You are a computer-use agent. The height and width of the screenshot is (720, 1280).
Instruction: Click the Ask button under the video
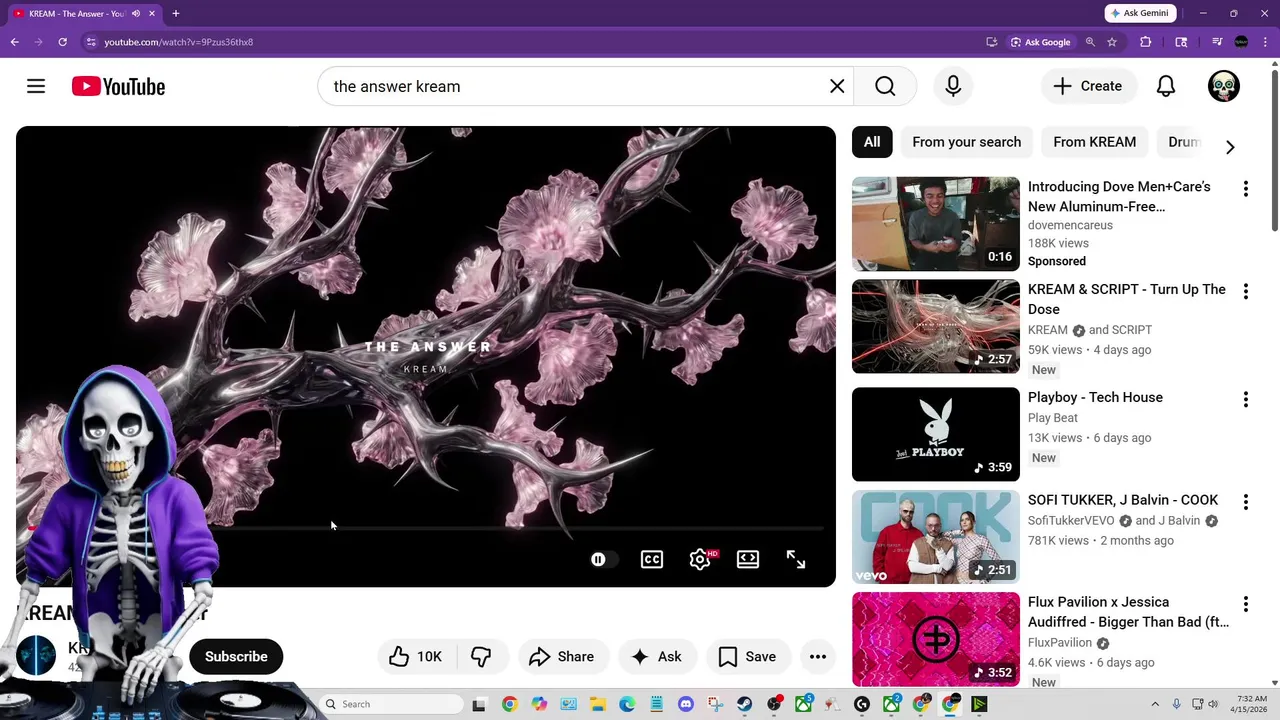point(656,657)
